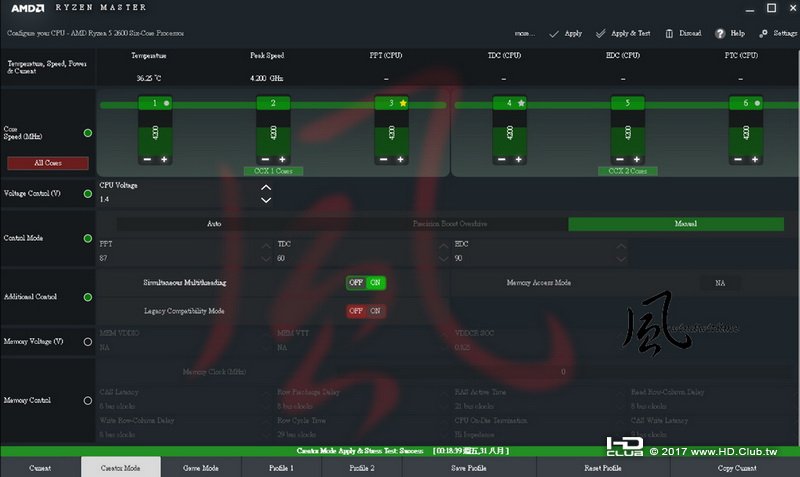Screen dimensions: 800x477
Task: Toggle the Additional Control green indicator
Action: coord(88,297)
